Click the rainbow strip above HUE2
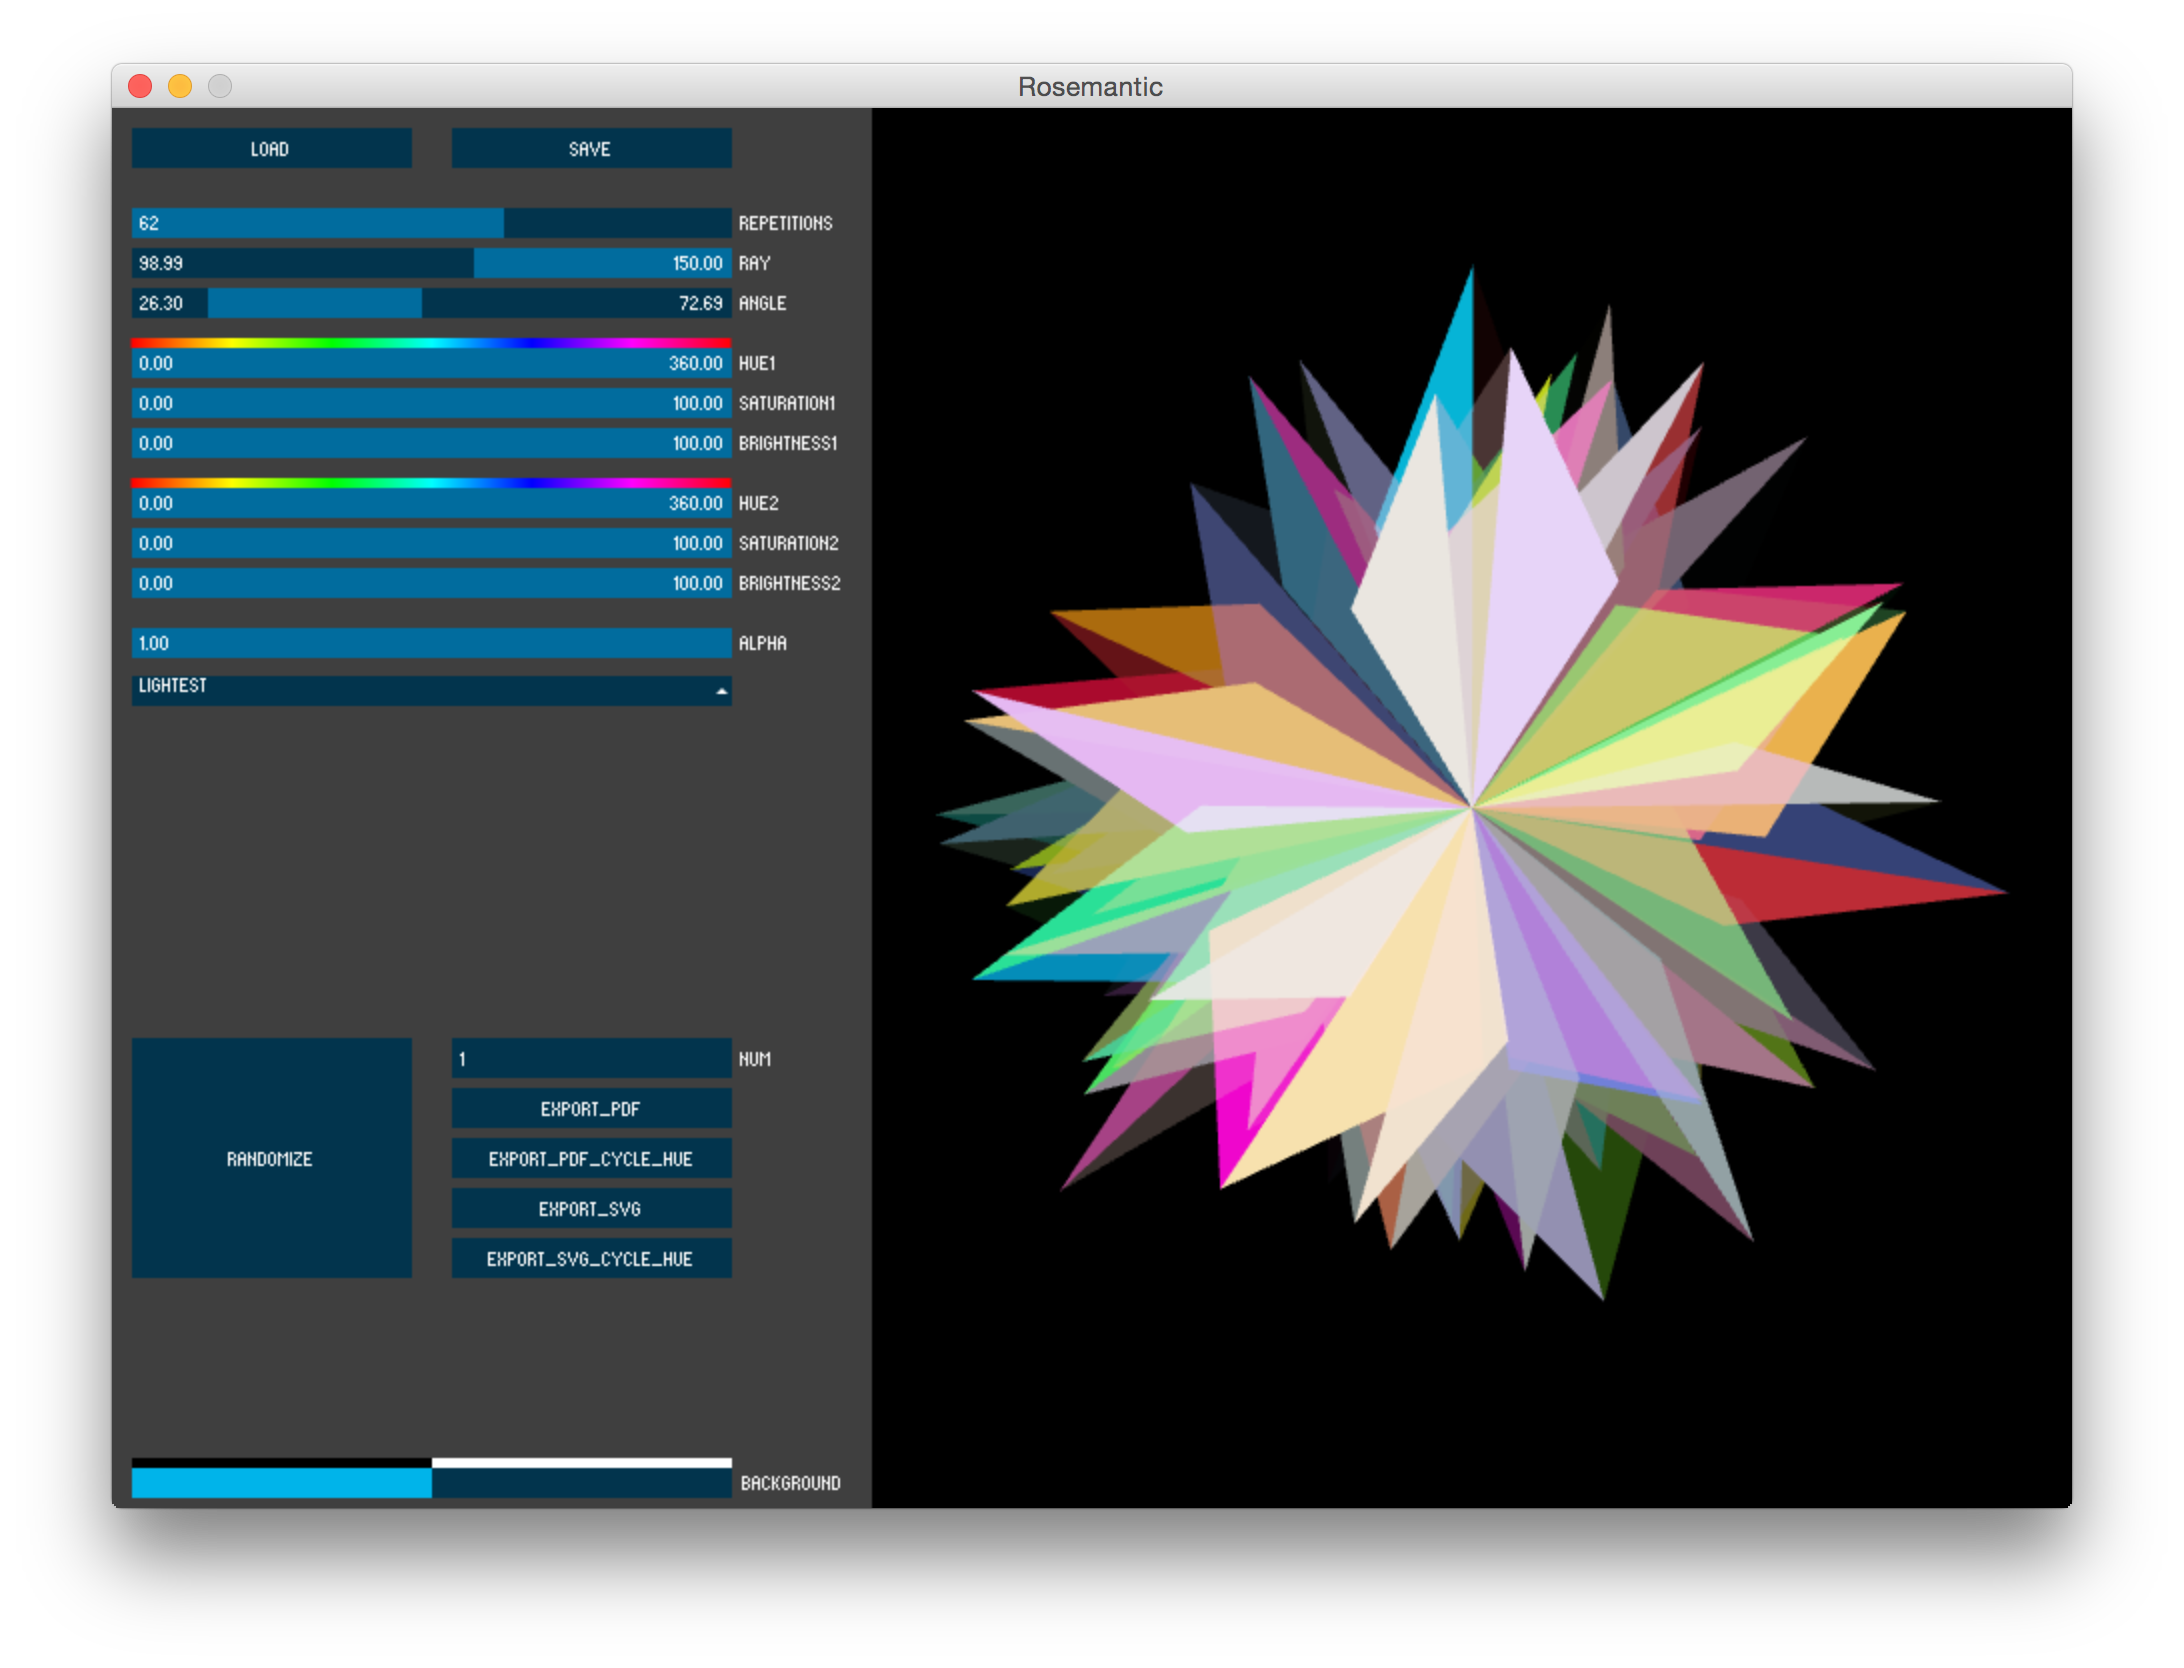The width and height of the screenshot is (2184, 1668). (x=431, y=483)
